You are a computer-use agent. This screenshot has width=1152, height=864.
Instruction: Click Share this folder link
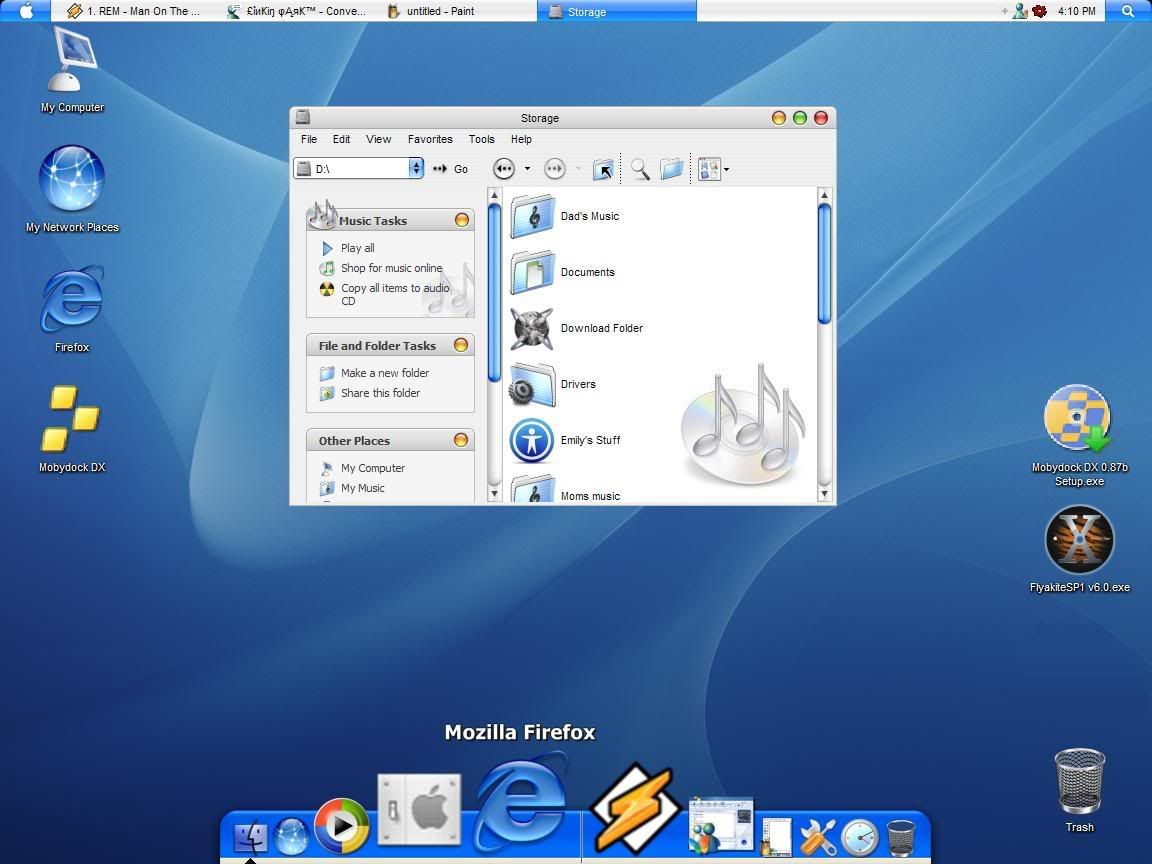point(381,393)
